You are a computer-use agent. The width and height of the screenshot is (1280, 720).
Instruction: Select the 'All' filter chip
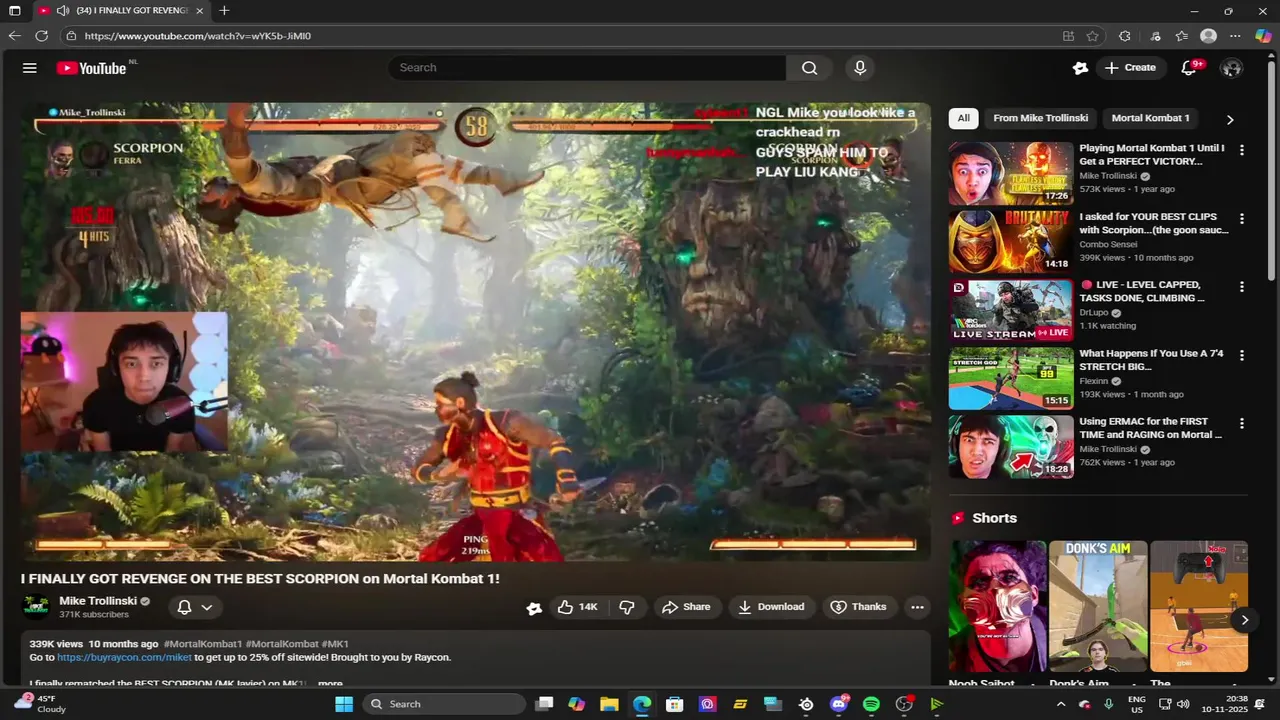point(963,118)
